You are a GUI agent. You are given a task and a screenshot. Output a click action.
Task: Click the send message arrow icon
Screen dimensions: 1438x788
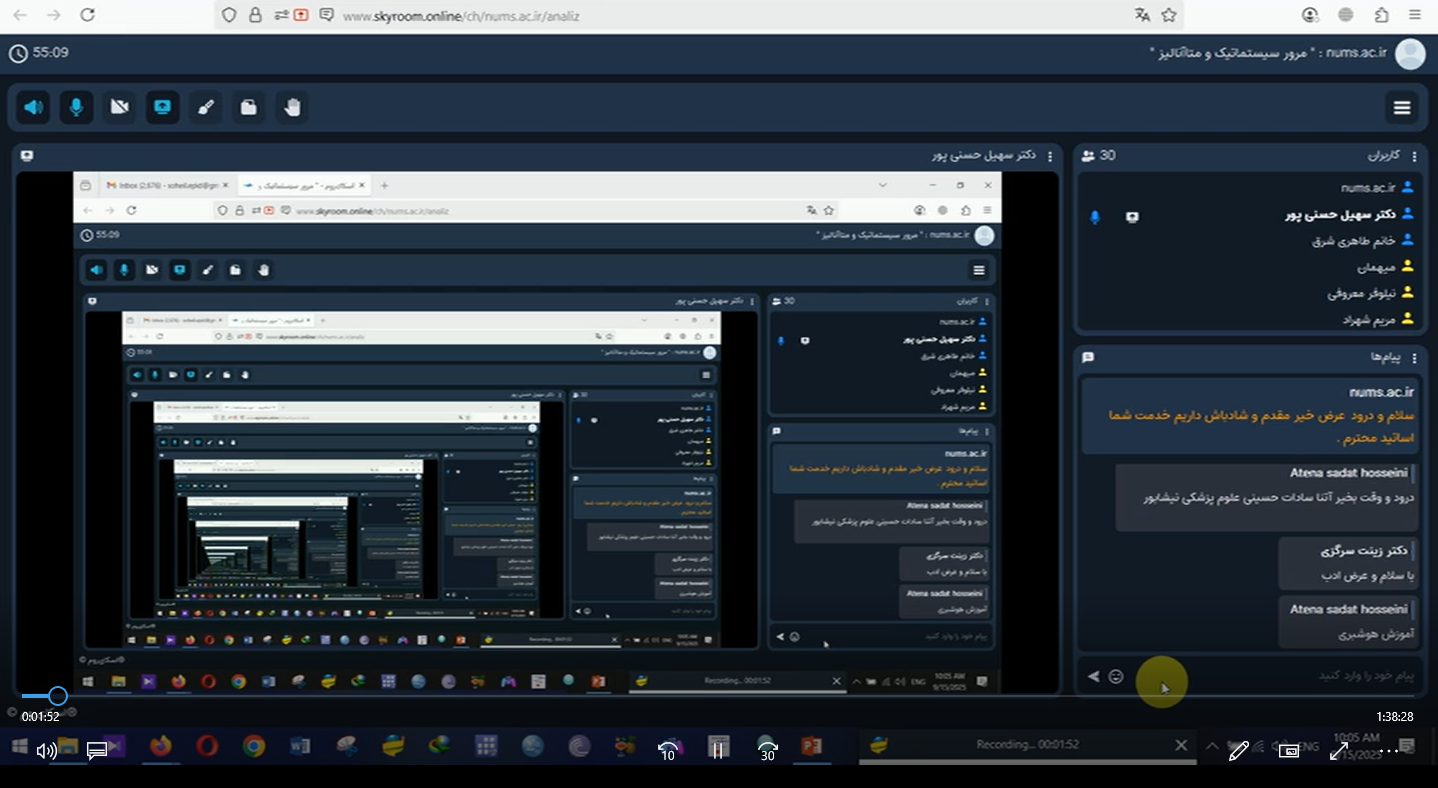tap(1093, 677)
